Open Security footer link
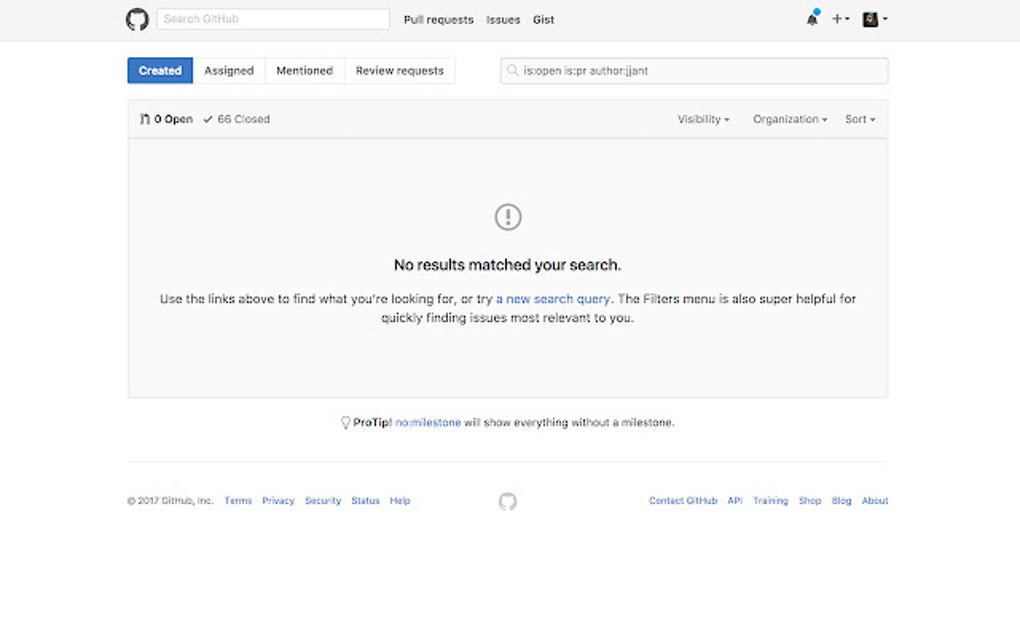Viewport: 1020px width, 638px height. click(323, 500)
